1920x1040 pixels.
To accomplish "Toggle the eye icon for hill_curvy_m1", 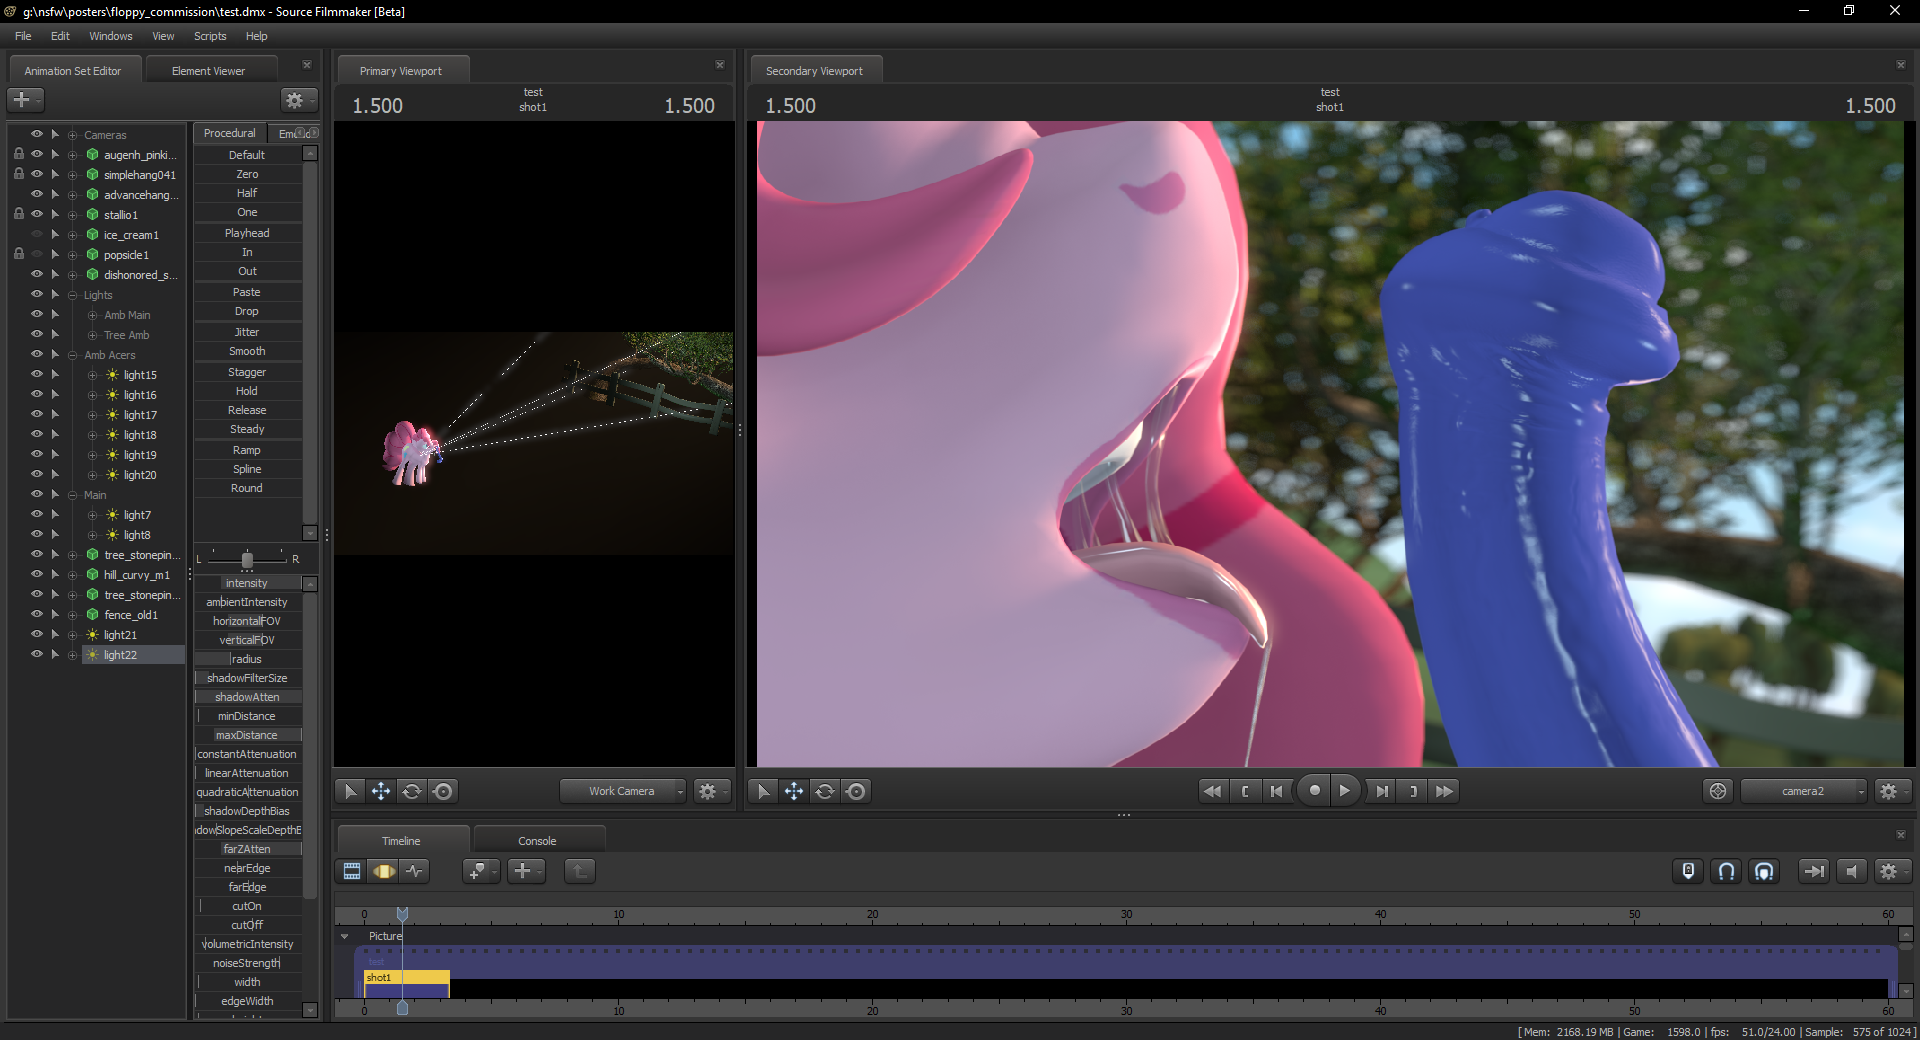I will pyautogui.click(x=37, y=575).
